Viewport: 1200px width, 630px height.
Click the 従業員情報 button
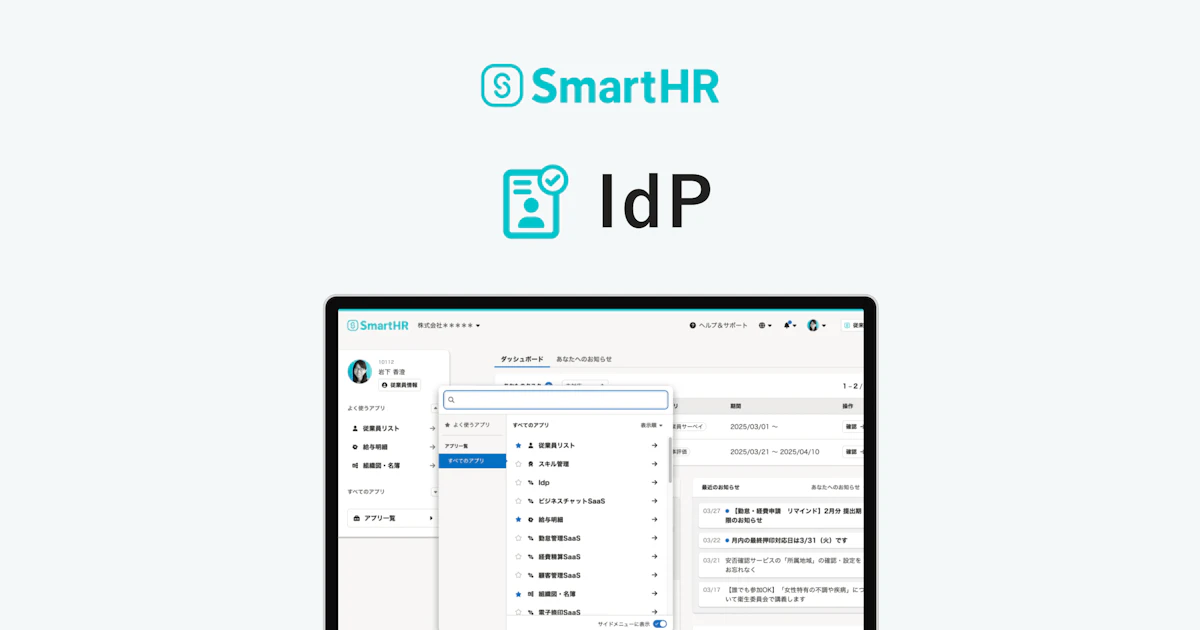click(x=399, y=384)
